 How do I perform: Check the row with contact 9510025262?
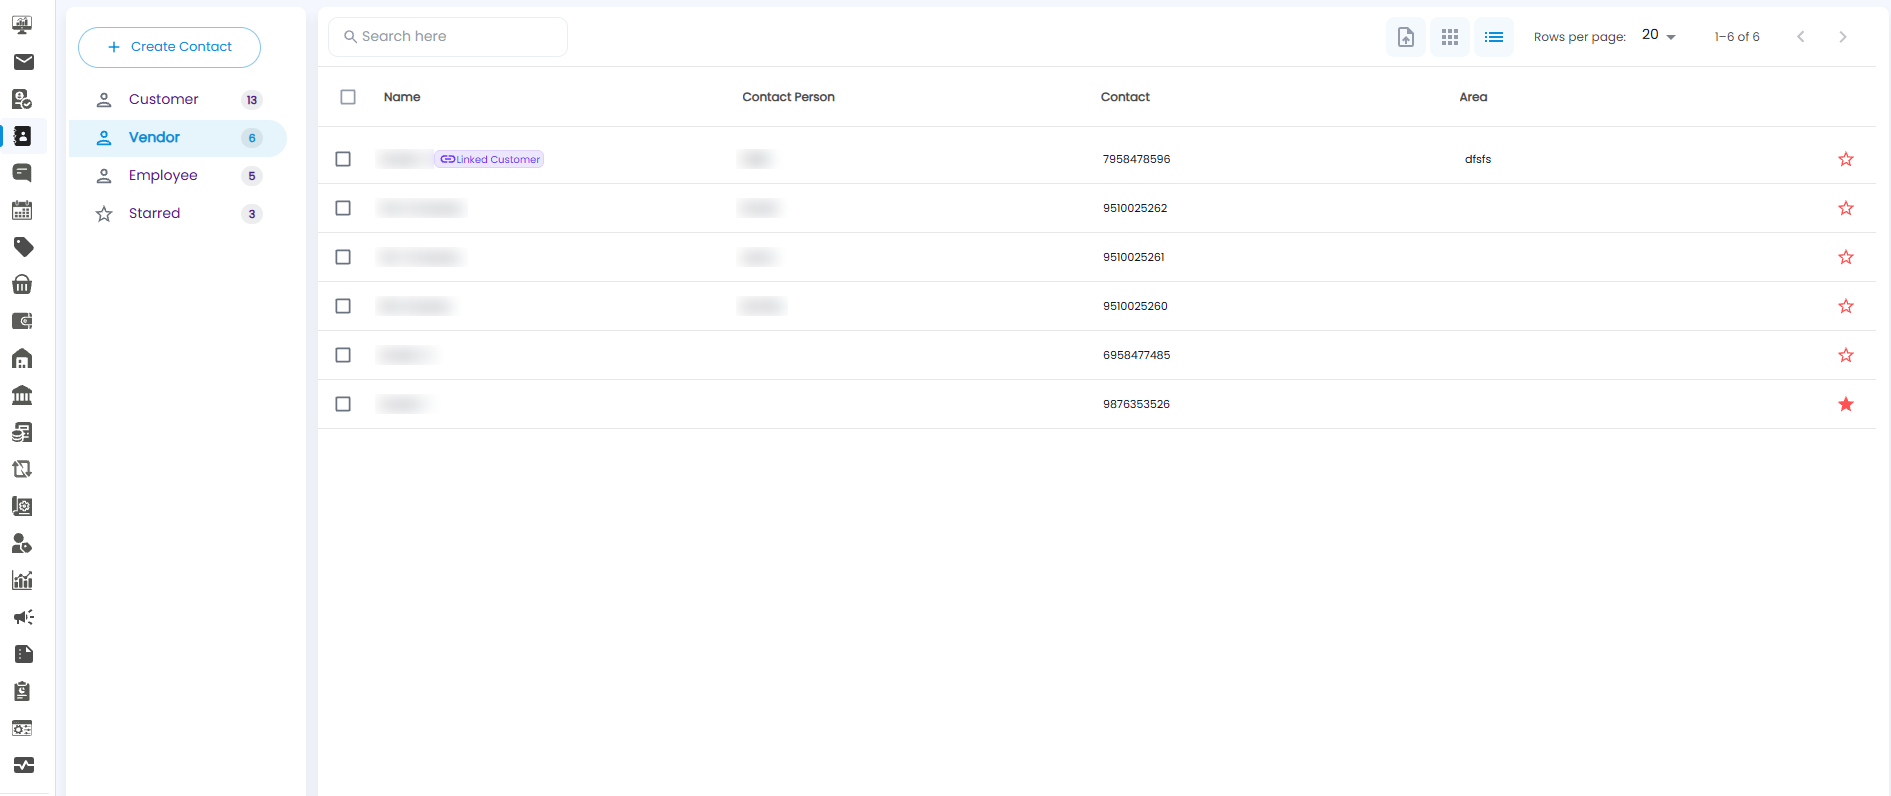tap(343, 208)
